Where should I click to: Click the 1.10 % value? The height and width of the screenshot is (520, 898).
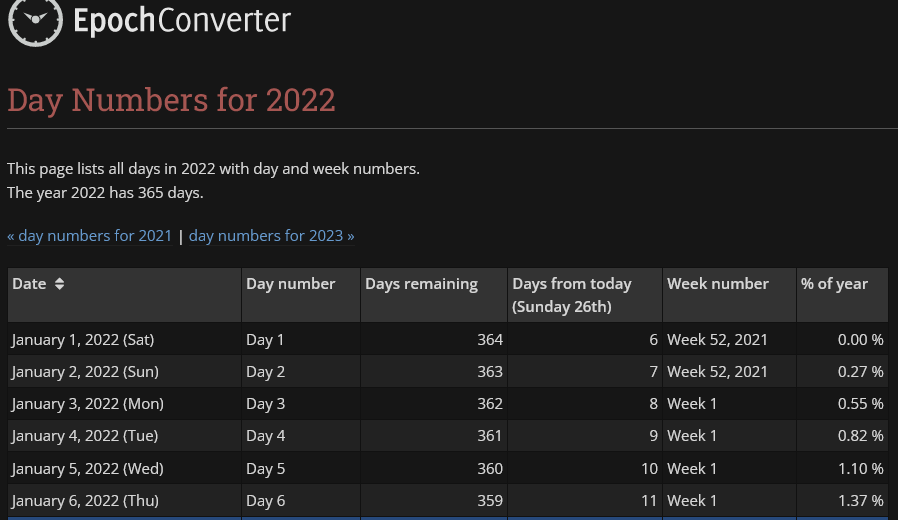(860, 468)
